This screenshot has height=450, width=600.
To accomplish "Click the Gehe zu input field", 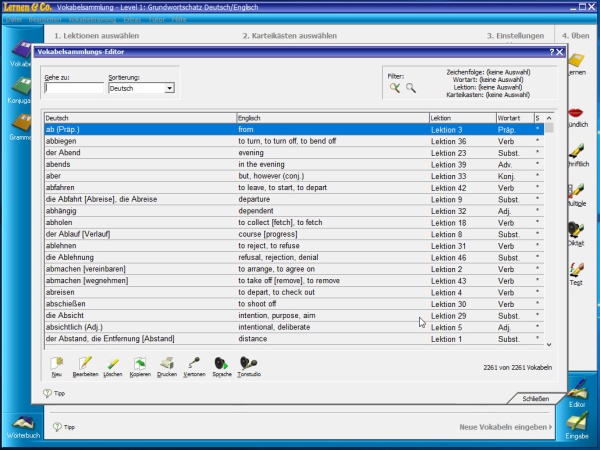I will 74,88.
